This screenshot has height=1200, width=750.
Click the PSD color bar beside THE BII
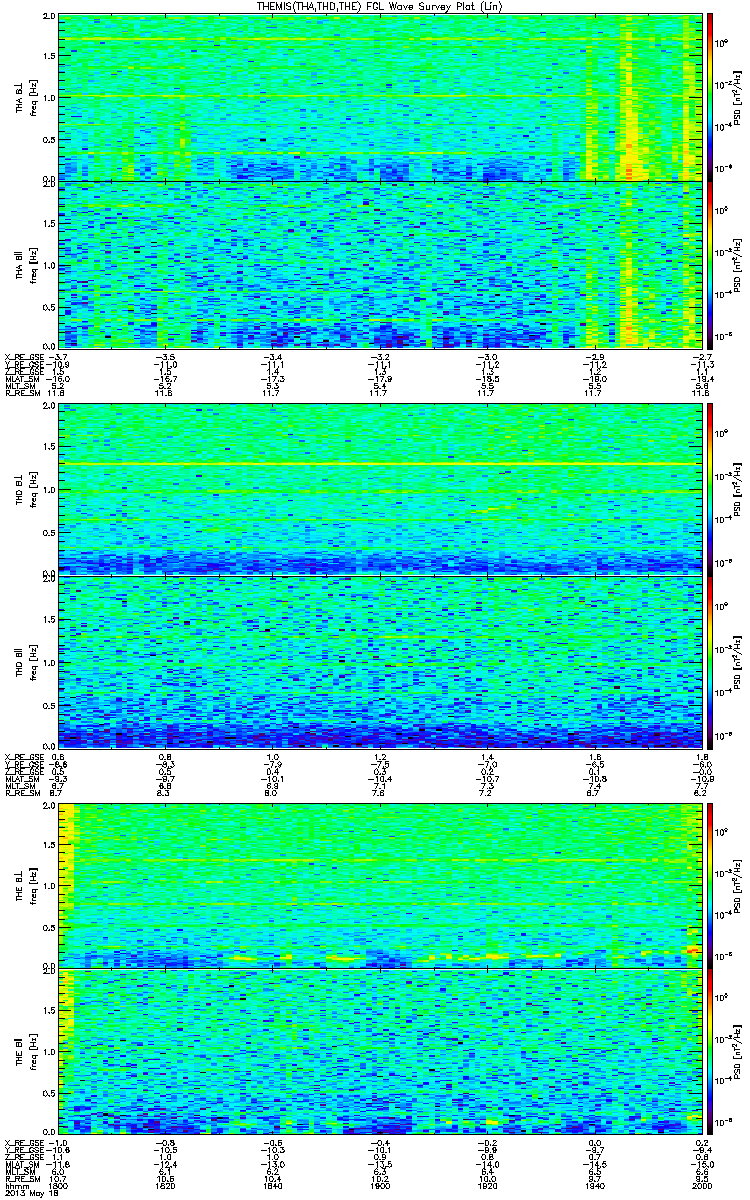[x=711, y=1052]
